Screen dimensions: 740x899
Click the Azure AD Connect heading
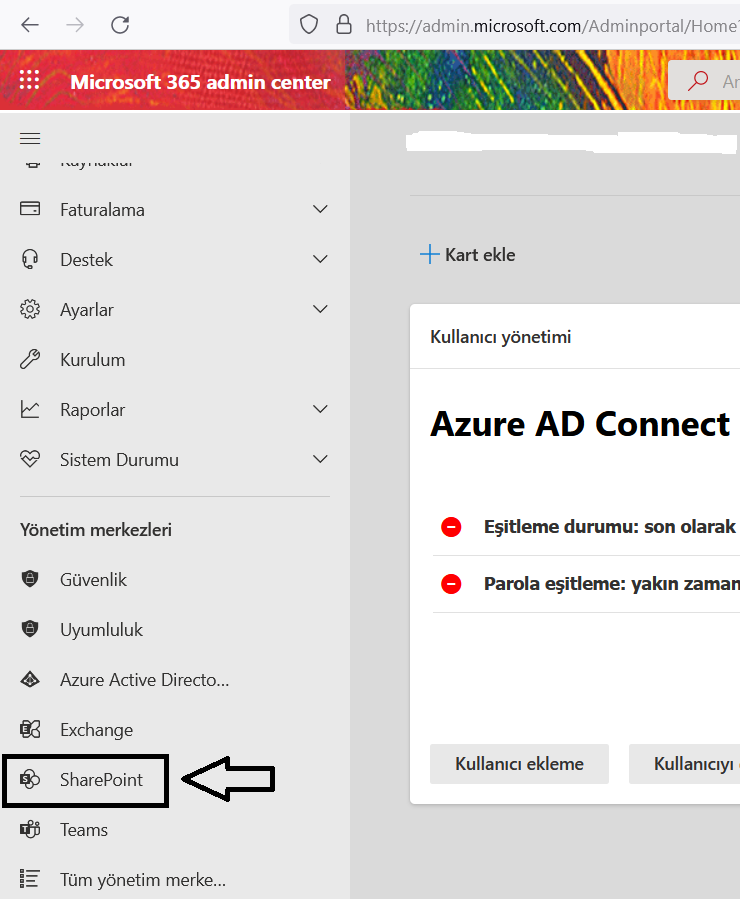(580, 424)
